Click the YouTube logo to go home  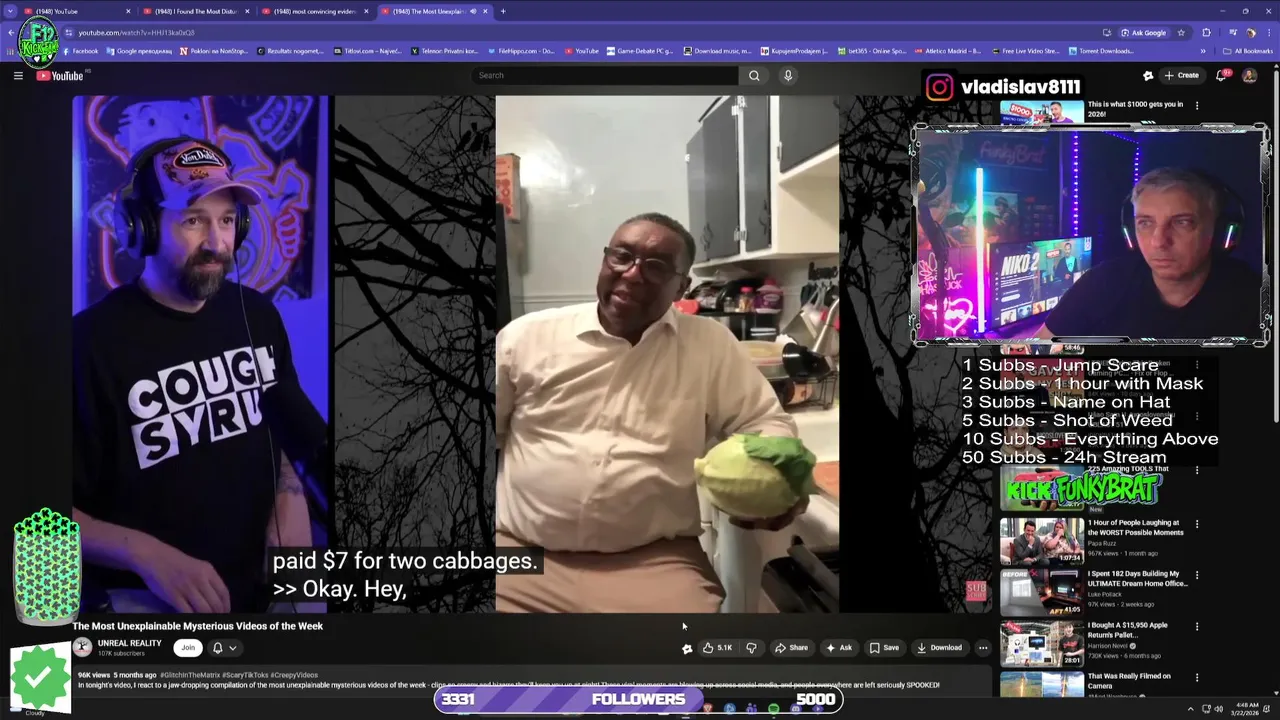60,76
